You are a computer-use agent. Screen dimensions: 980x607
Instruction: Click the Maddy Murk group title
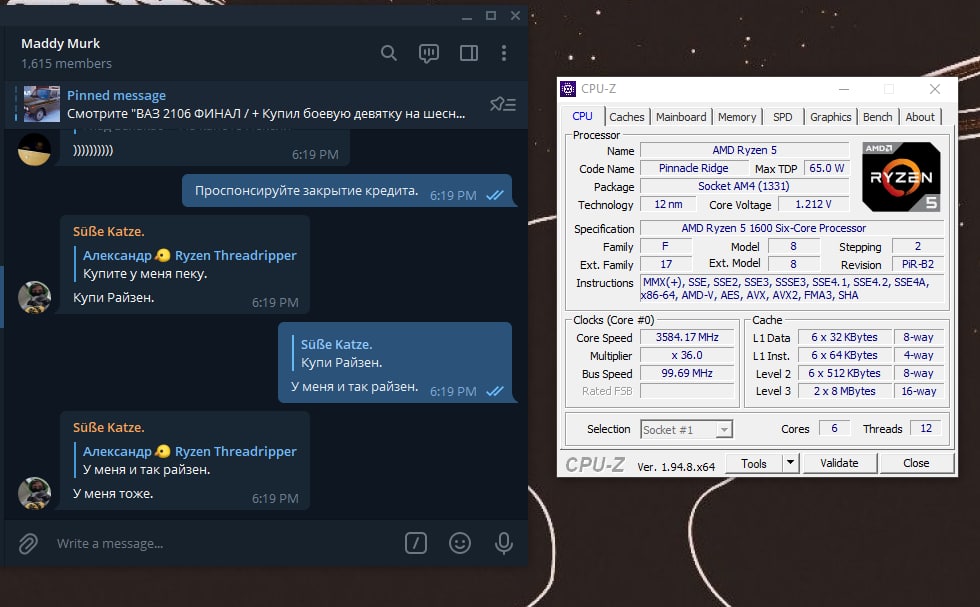click(x=61, y=44)
